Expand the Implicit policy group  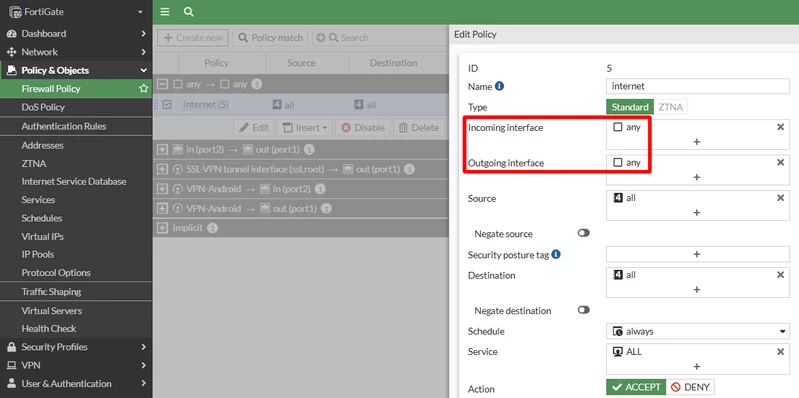coord(162,228)
